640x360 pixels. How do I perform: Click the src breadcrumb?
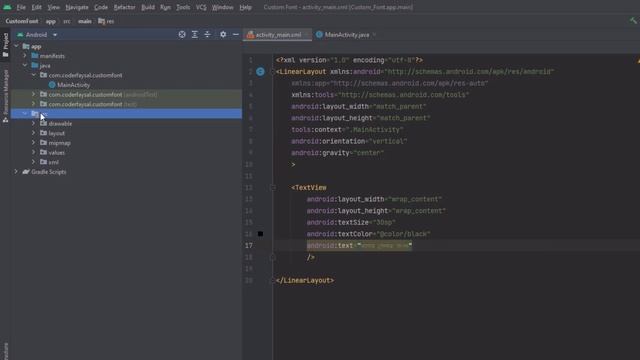(x=67, y=21)
